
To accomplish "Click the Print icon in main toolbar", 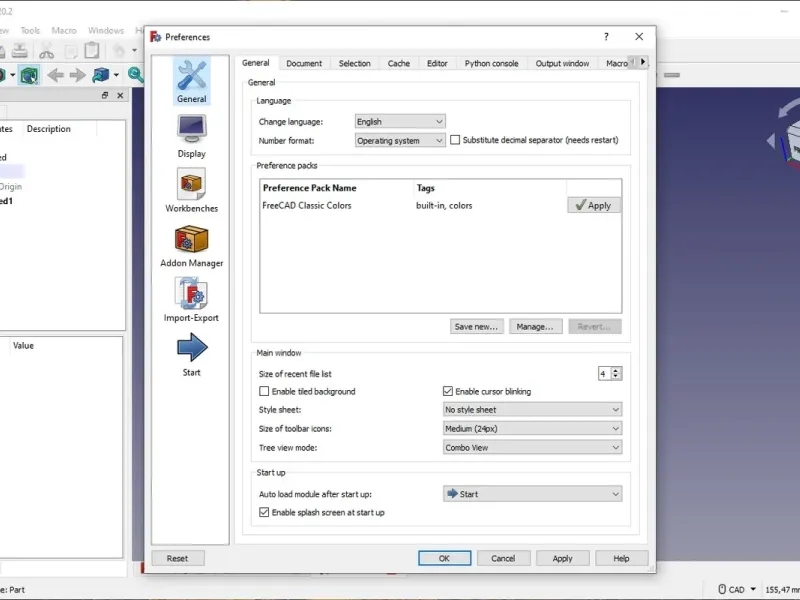I will pyautogui.click(x=19, y=51).
